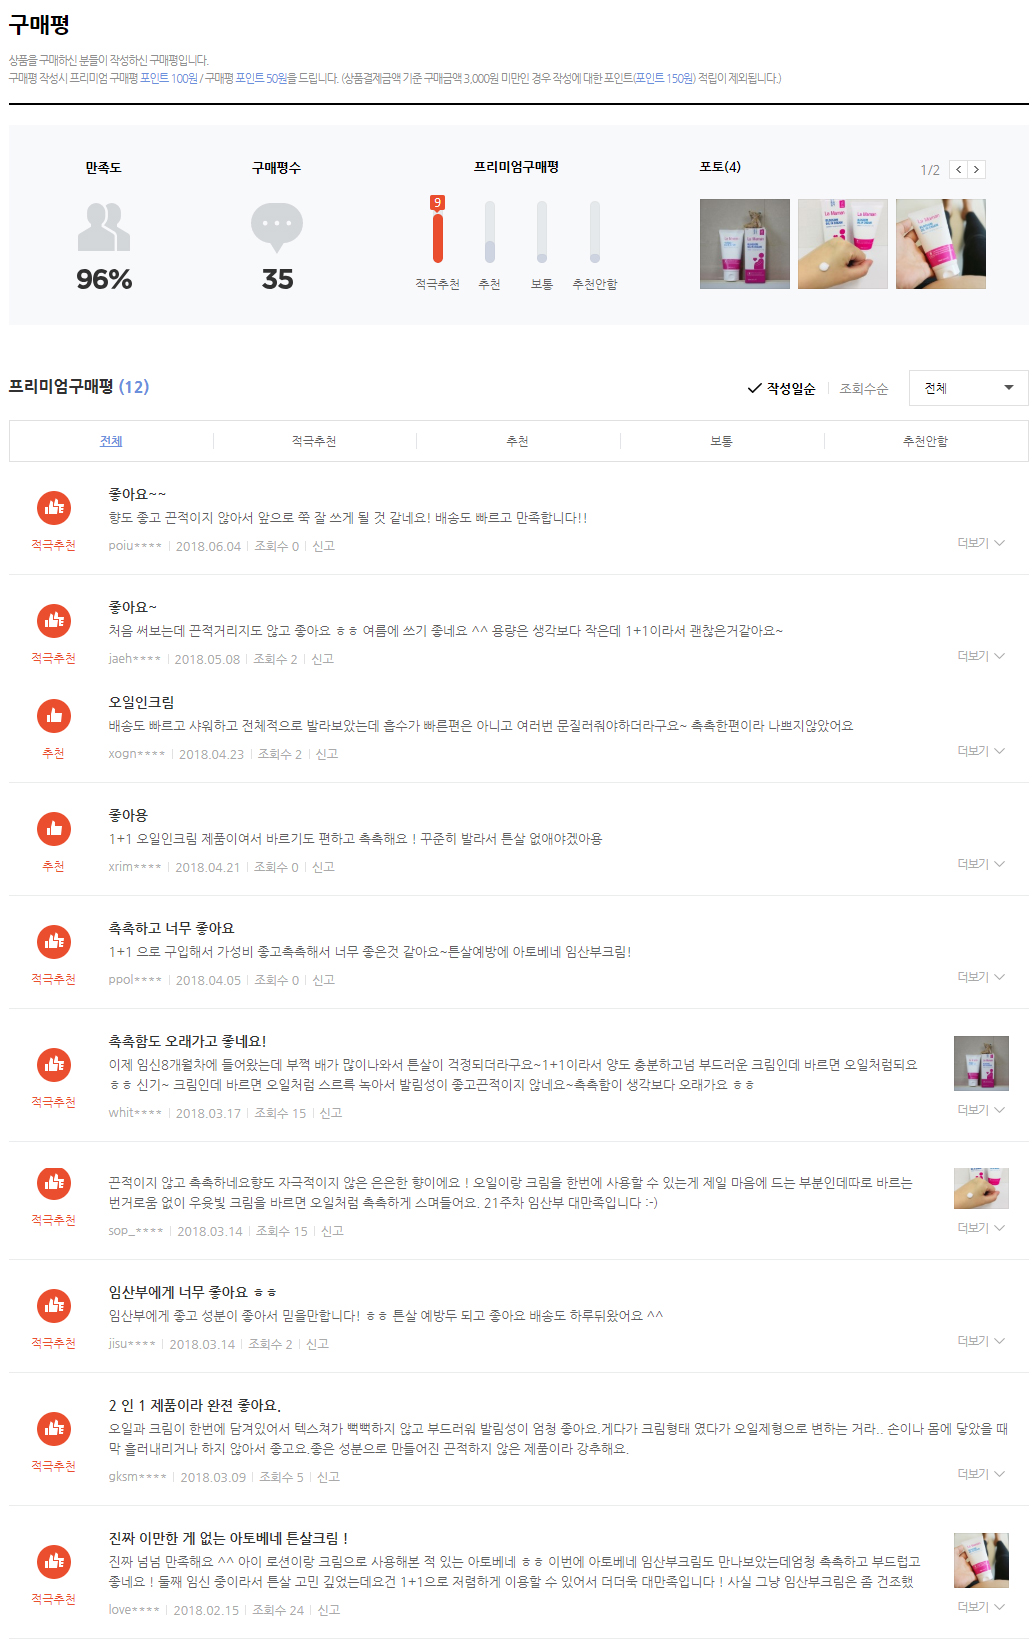The height and width of the screenshot is (1646, 1034).
Task: Expand 더보기 for poiu**** review
Action: coord(981,543)
